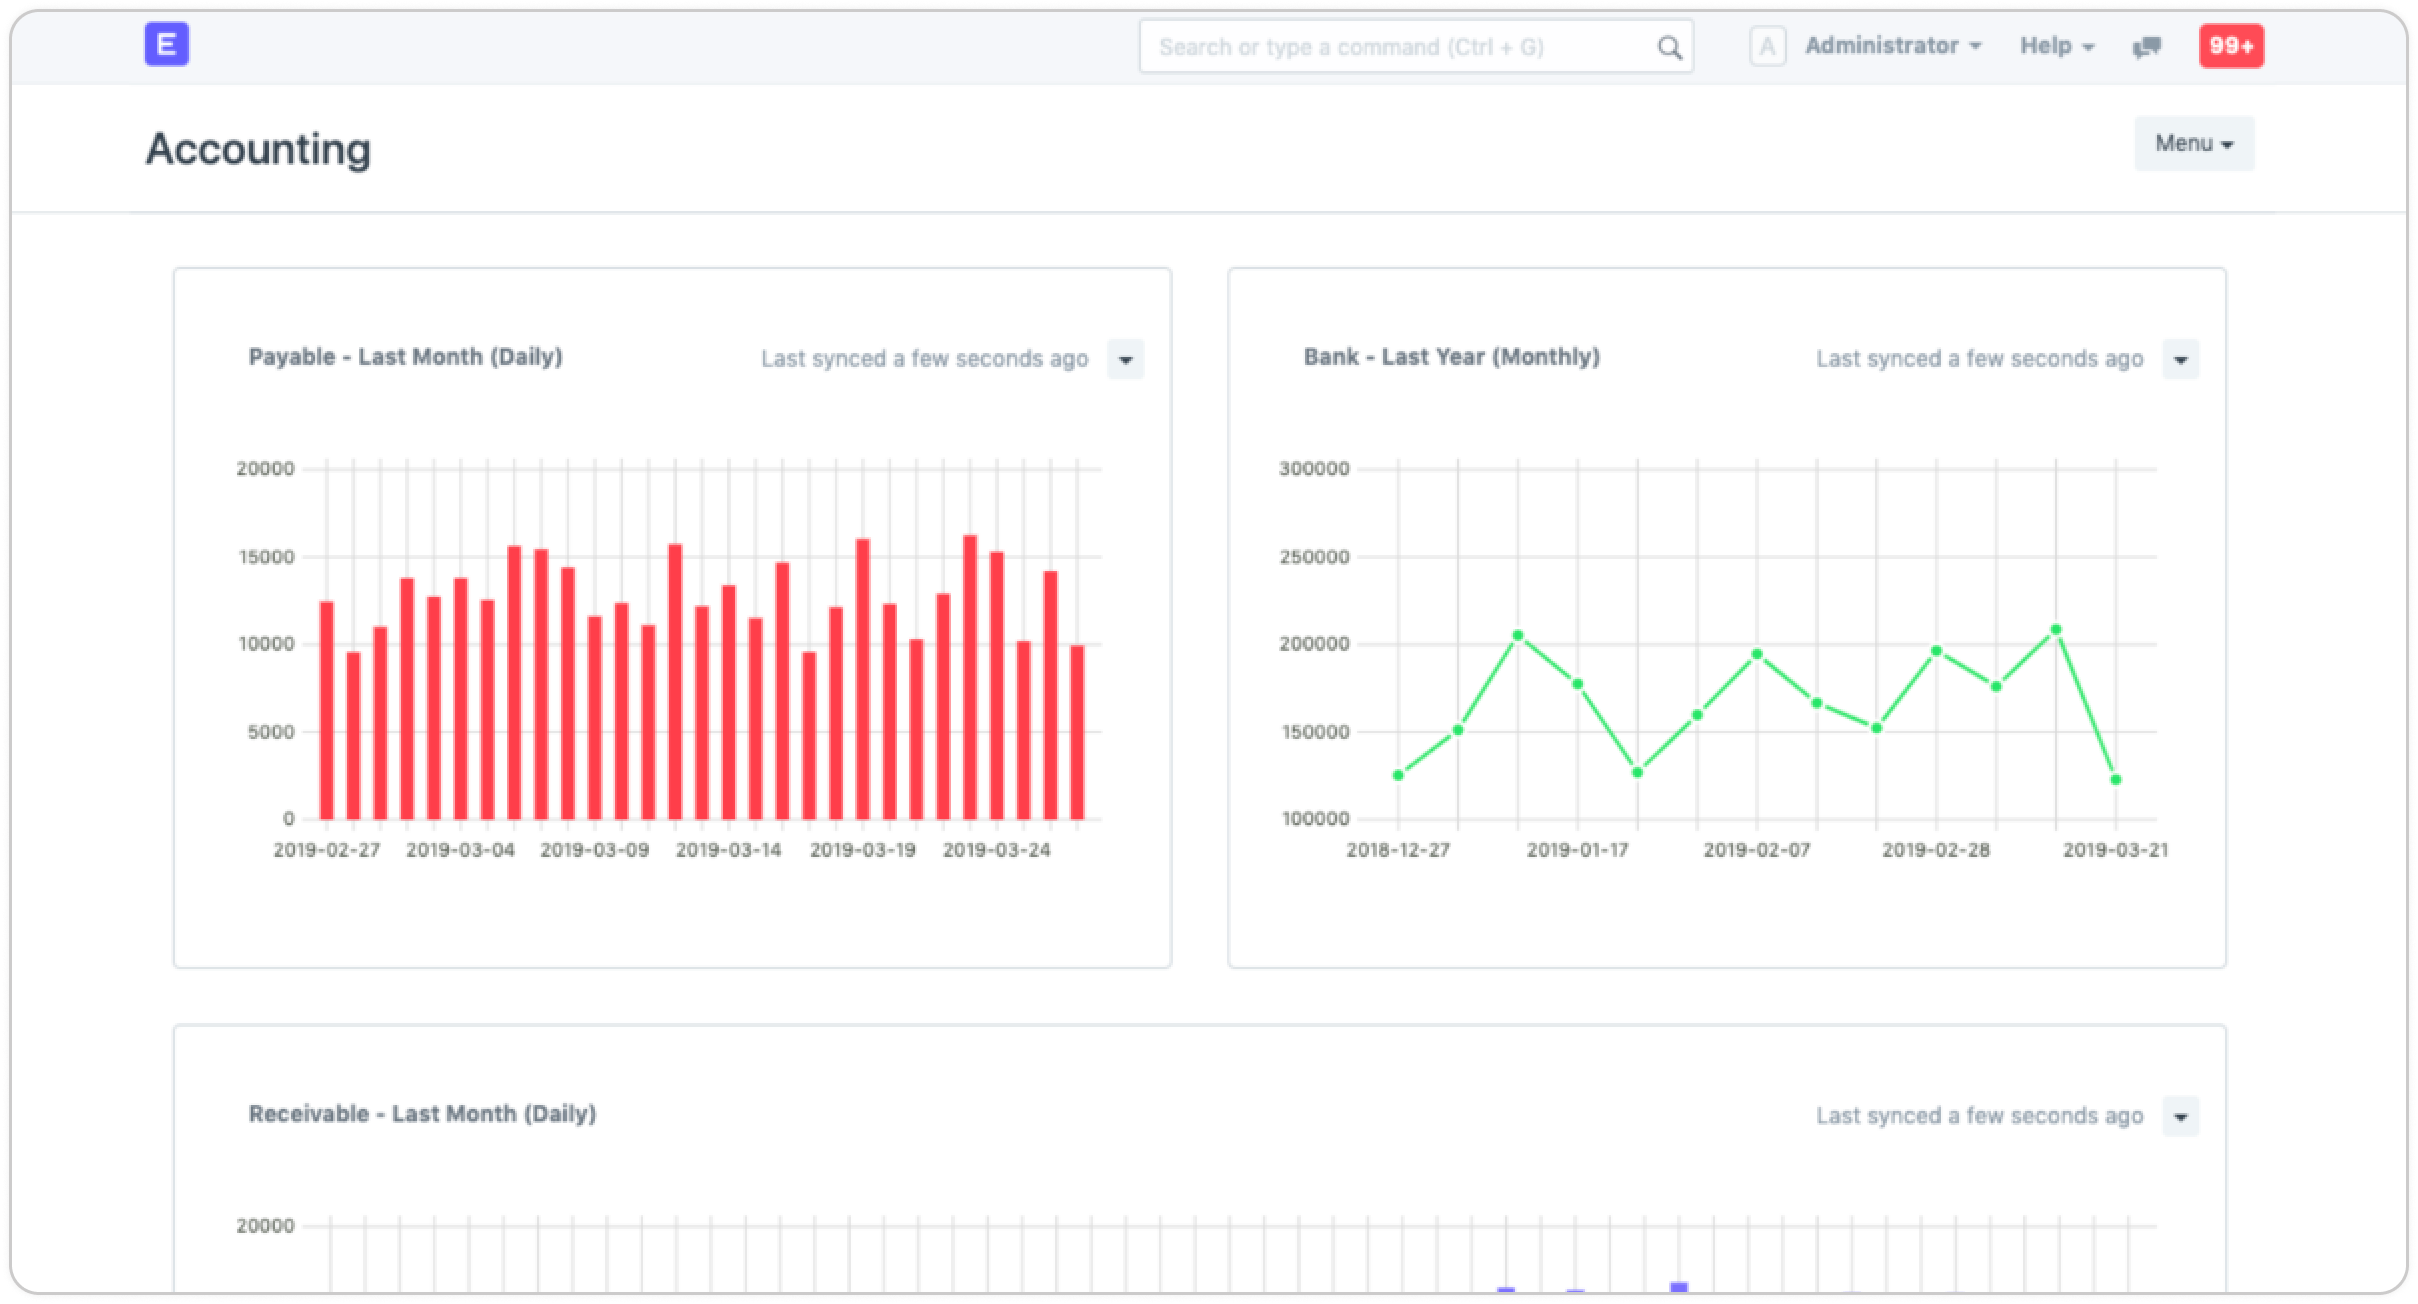Click Bank chart's last synced text

click(x=1979, y=359)
